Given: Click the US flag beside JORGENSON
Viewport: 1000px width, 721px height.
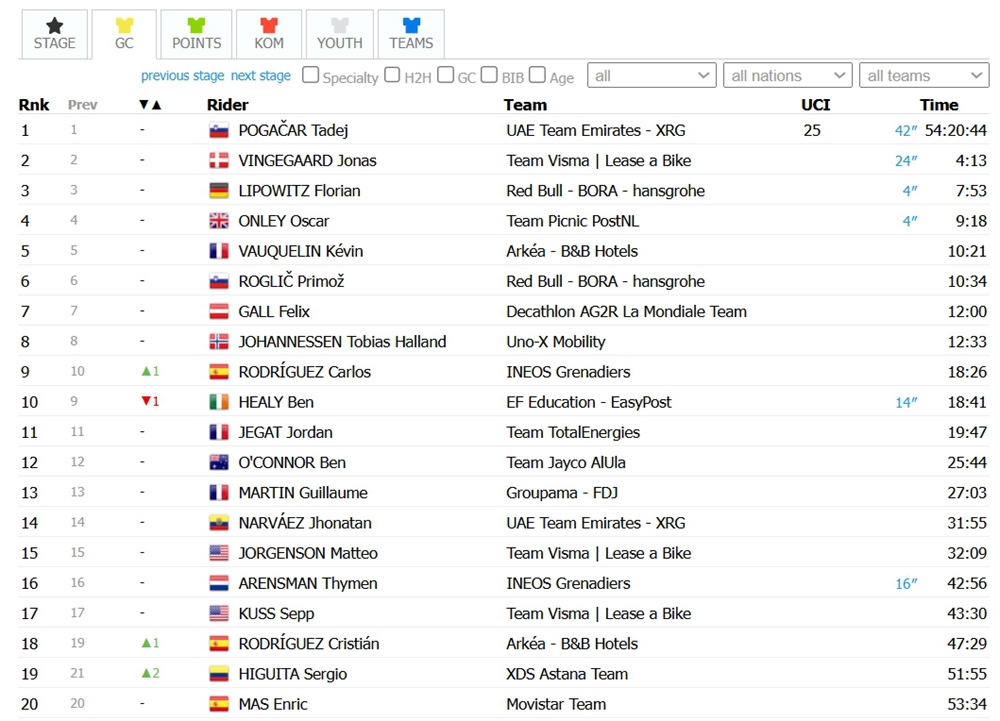Looking at the screenshot, I should (x=219, y=553).
